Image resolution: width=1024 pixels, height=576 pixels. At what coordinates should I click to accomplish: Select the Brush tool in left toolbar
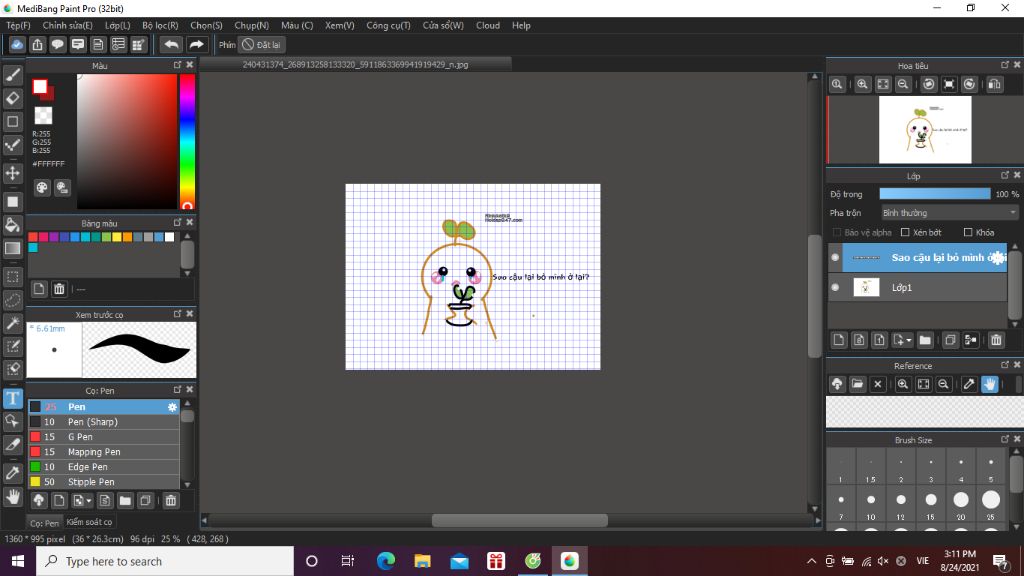pyautogui.click(x=12, y=75)
